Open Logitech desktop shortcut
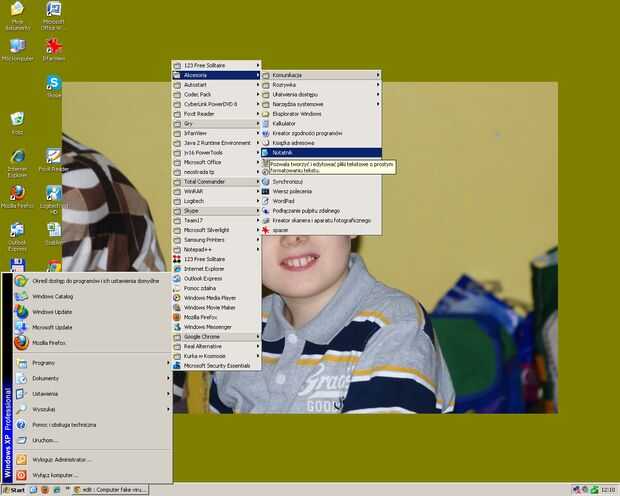This screenshot has height=496, width=620. 54,200
